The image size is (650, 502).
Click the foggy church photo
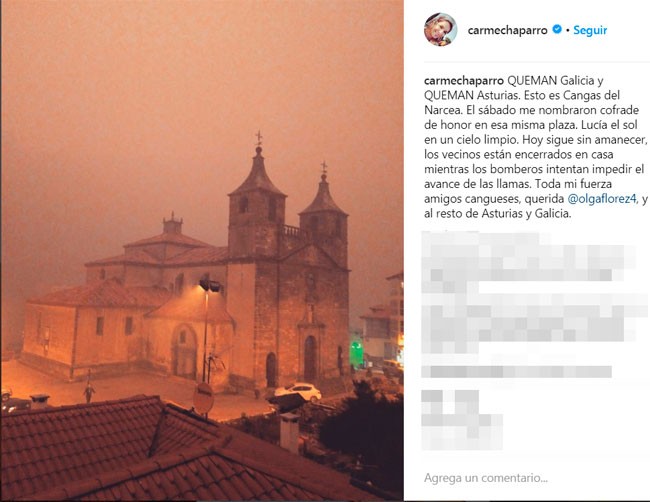[202, 250]
